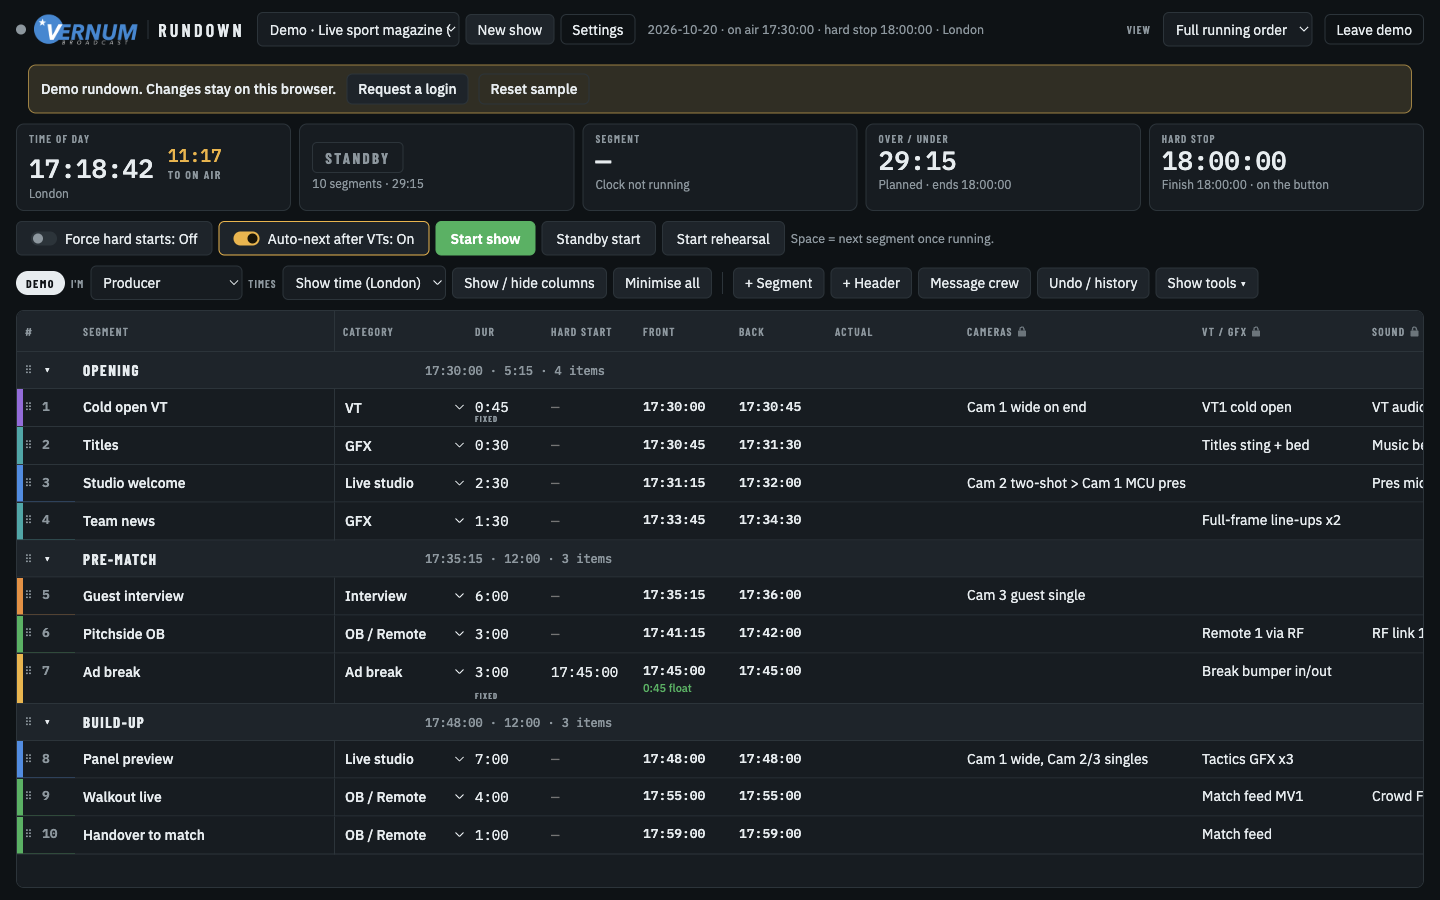Click Reset sample button
1440x900 pixels.
534,89
